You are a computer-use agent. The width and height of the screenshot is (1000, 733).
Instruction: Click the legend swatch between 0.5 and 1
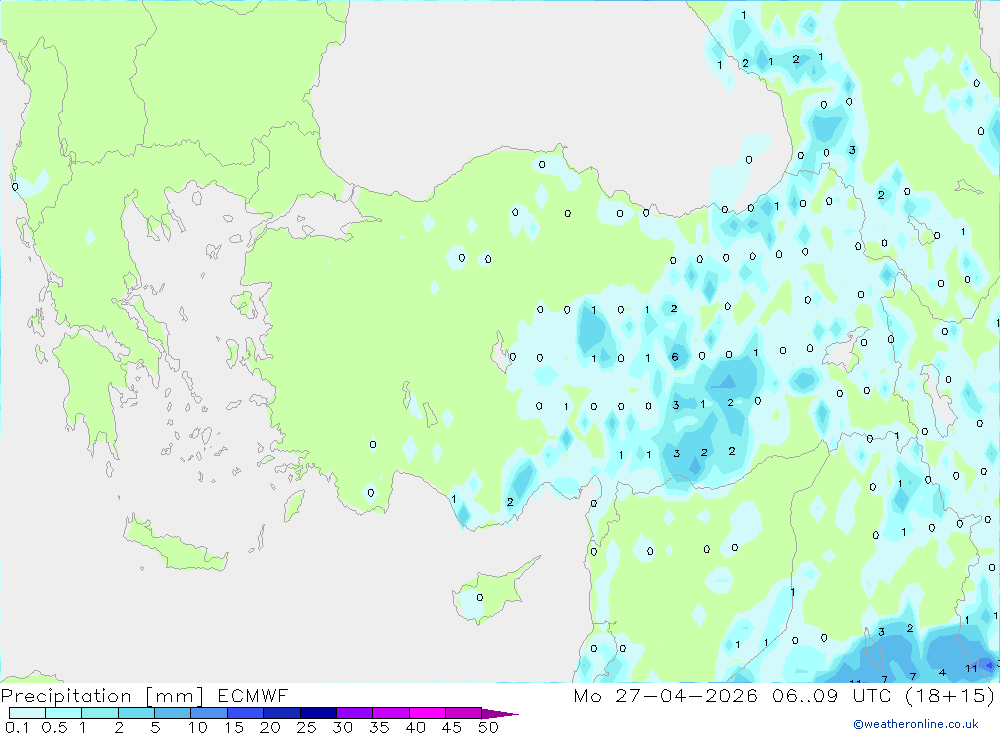point(63,713)
